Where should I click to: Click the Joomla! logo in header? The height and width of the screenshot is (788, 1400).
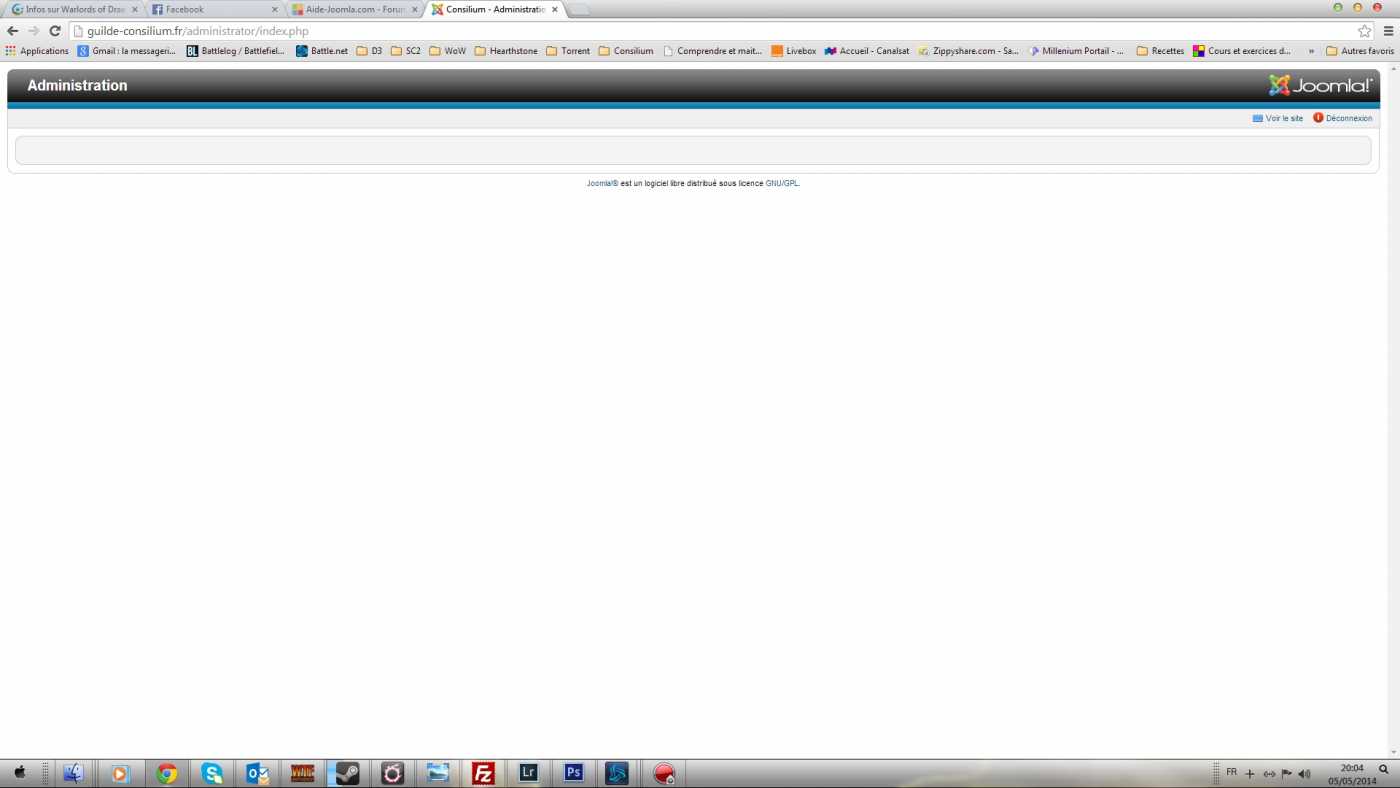1320,85
